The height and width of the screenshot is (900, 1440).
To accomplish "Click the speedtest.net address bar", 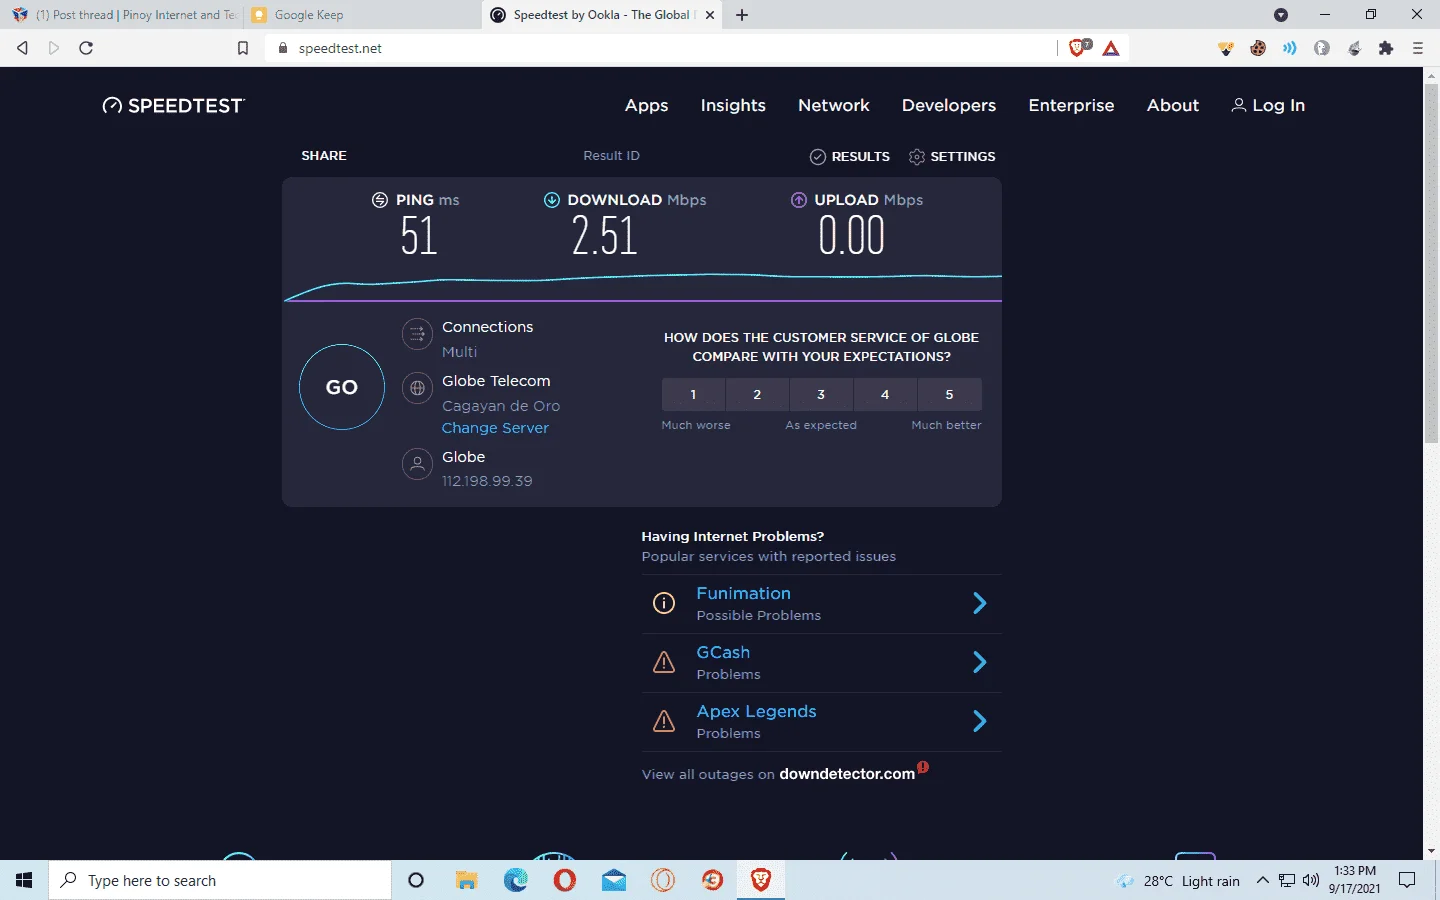I will pos(660,48).
